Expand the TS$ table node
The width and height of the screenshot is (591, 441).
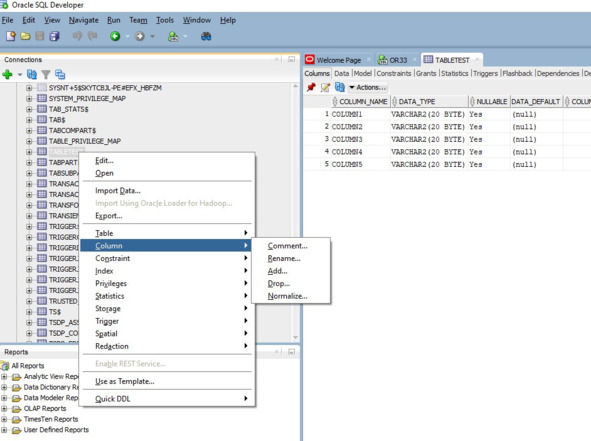tap(29, 312)
